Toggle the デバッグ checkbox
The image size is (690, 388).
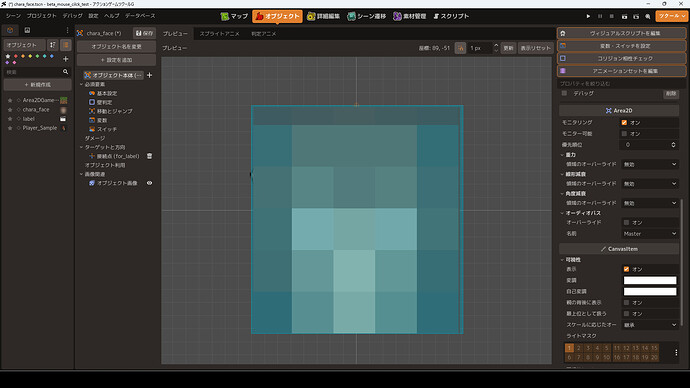pos(564,93)
